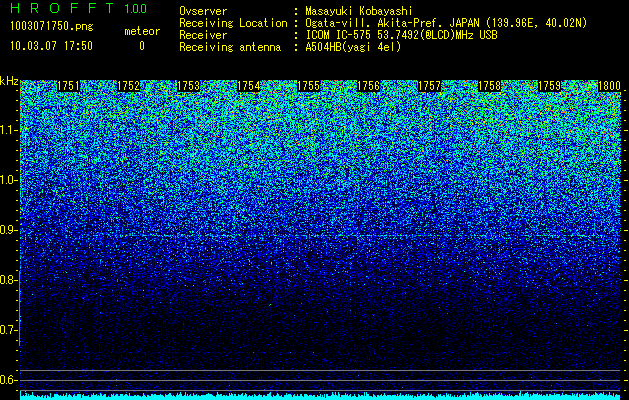Click the filename 1003071750.png
629x400 pixels.
pyautogui.click(x=52, y=27)
